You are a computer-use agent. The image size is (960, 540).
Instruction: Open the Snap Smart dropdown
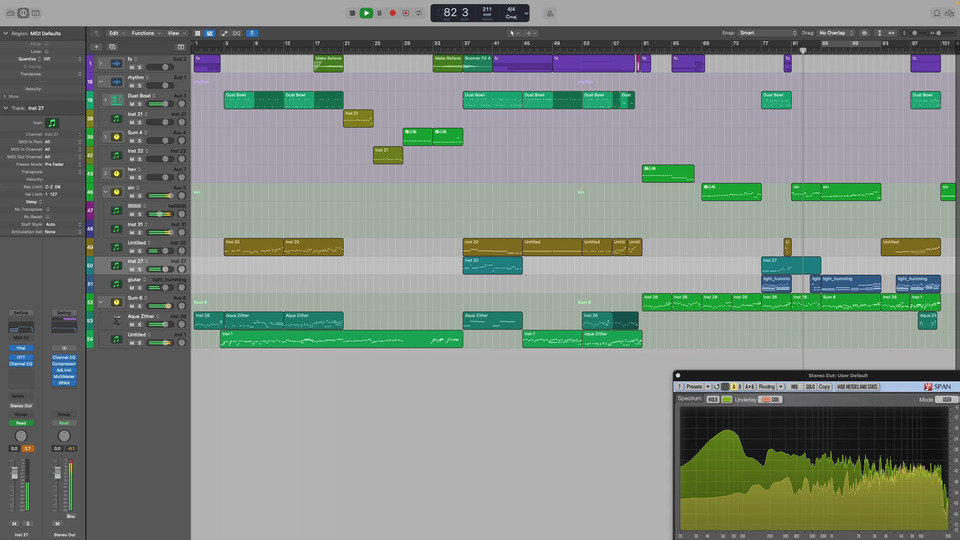[767, 33]
